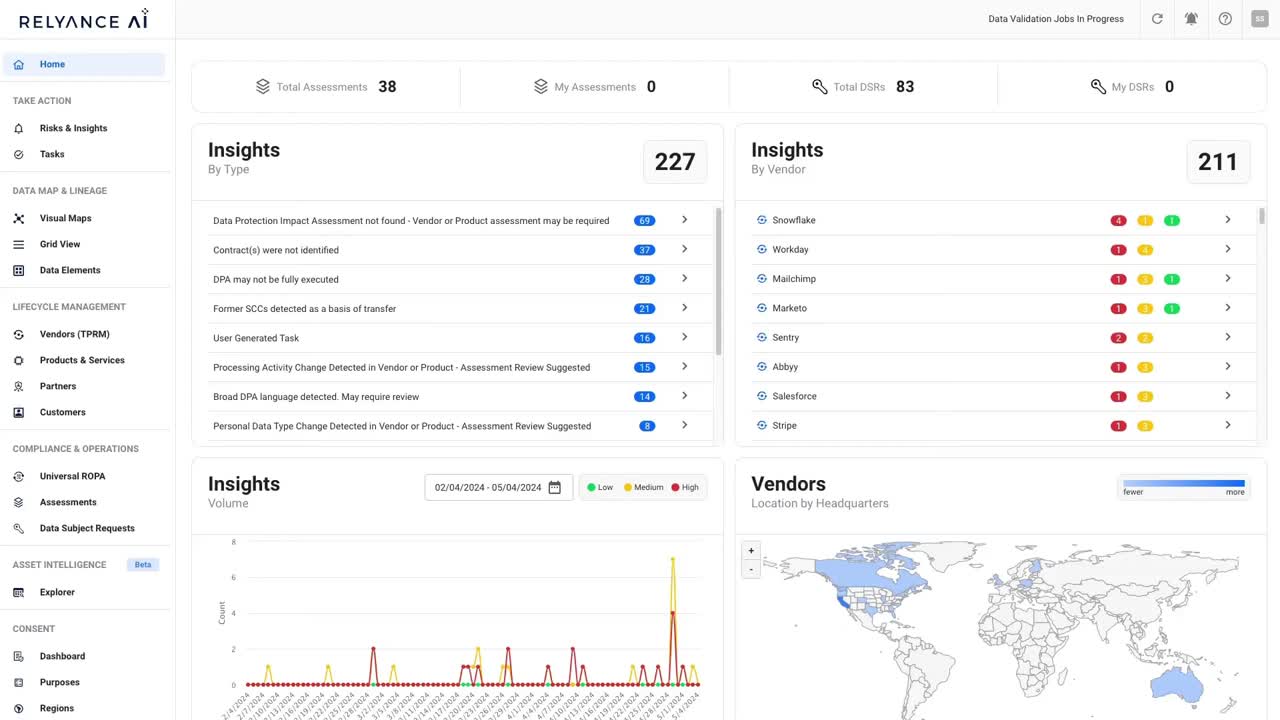The width and height of the screenshot is (1280, 720).
Task: Click the consent Dashboard icon
Action: point(19,656)
